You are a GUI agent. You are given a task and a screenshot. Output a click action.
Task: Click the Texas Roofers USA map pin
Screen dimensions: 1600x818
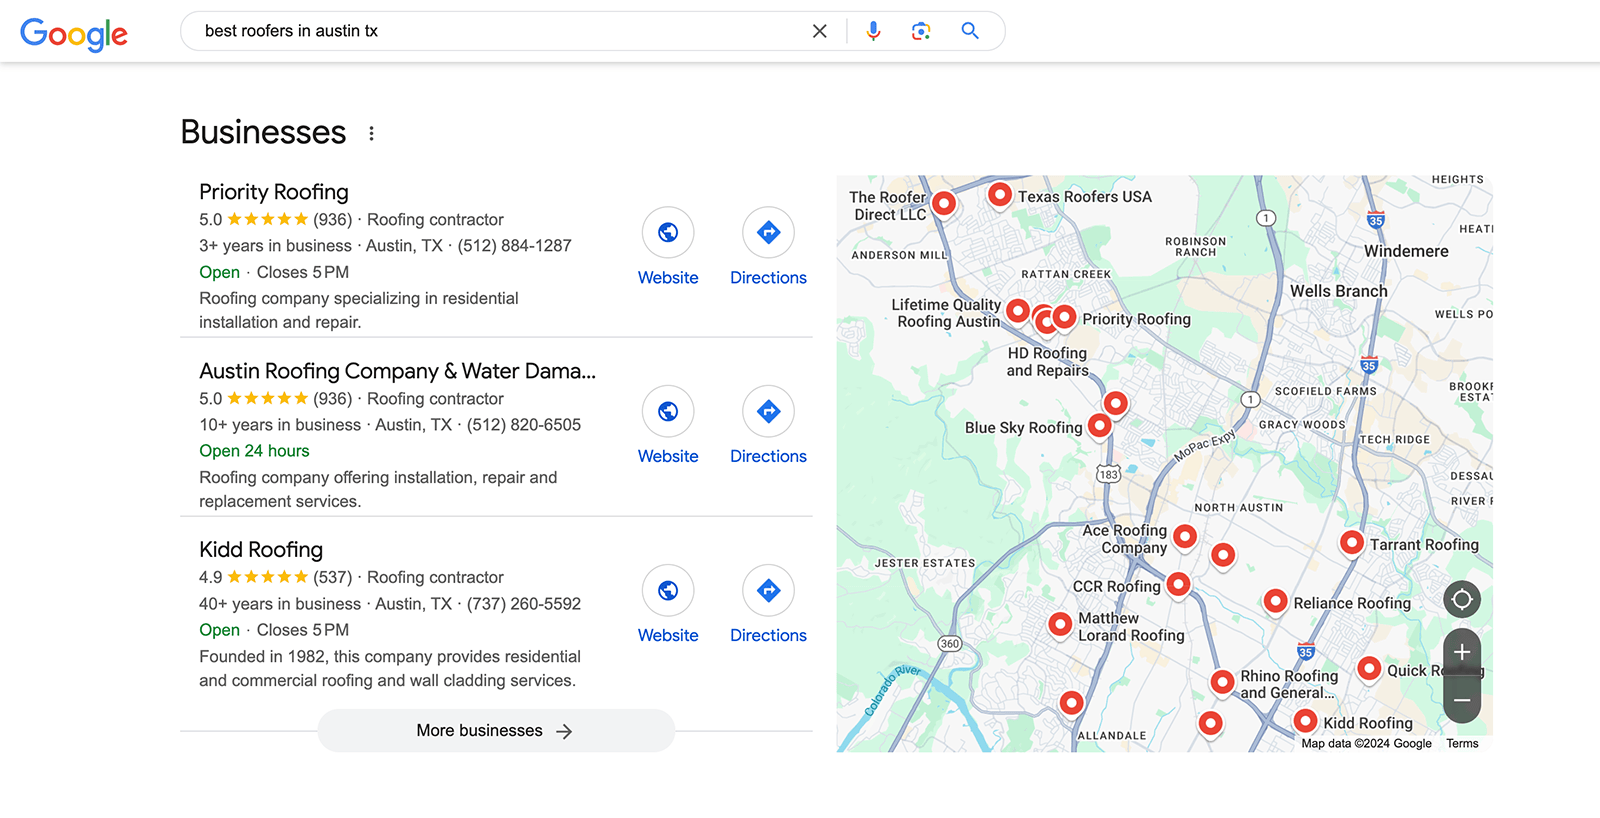click(x=999, y=194)
